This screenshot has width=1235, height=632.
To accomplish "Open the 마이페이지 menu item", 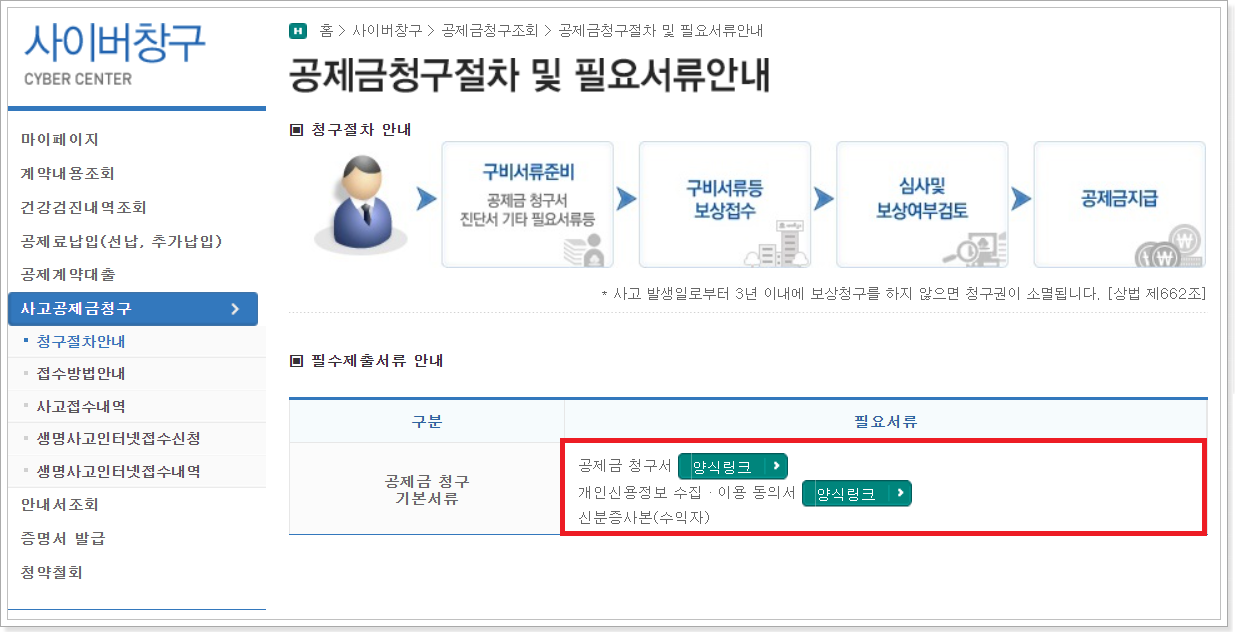I will tap(60, 137).
